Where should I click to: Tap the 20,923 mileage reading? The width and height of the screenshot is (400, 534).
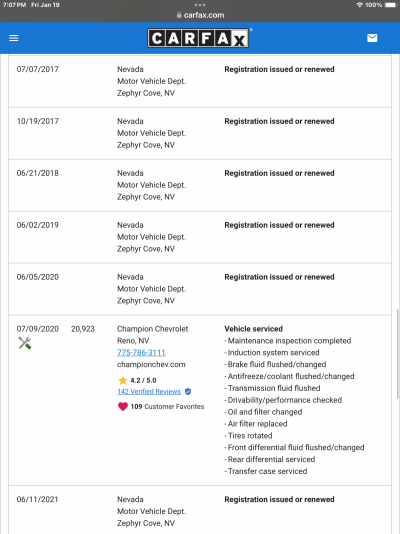point(83,329)
